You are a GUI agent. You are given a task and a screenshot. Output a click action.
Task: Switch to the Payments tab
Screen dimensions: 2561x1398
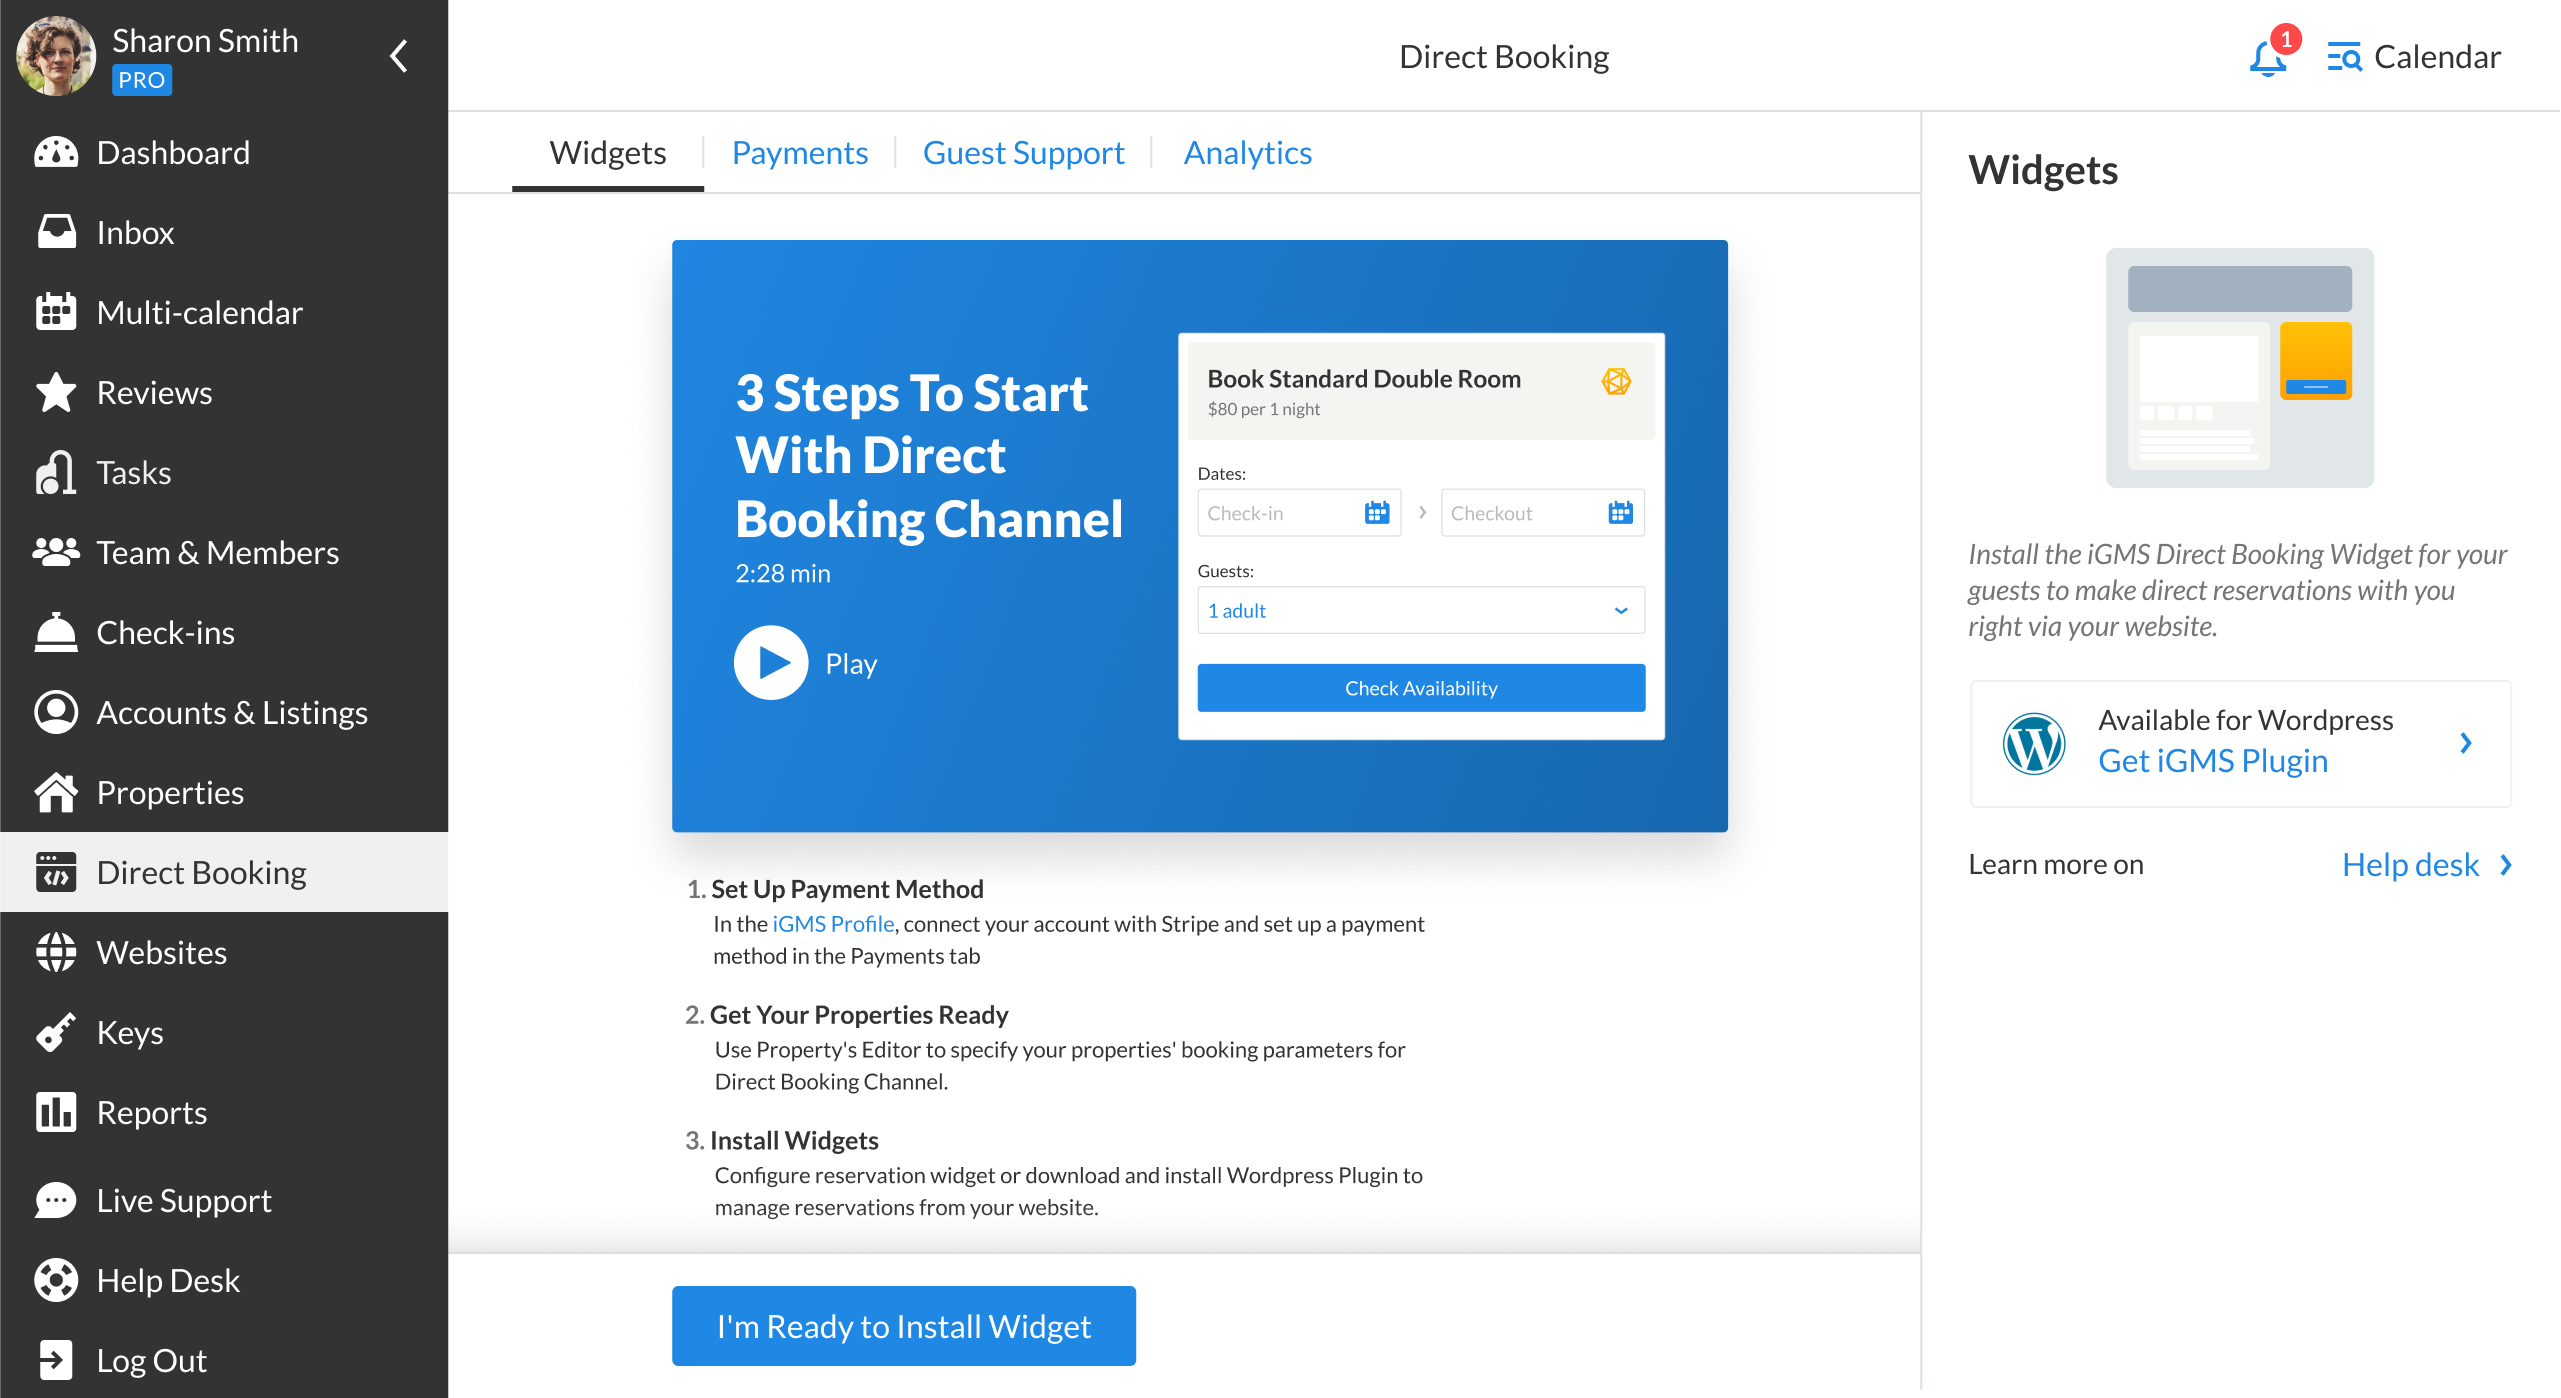point(799,153)
